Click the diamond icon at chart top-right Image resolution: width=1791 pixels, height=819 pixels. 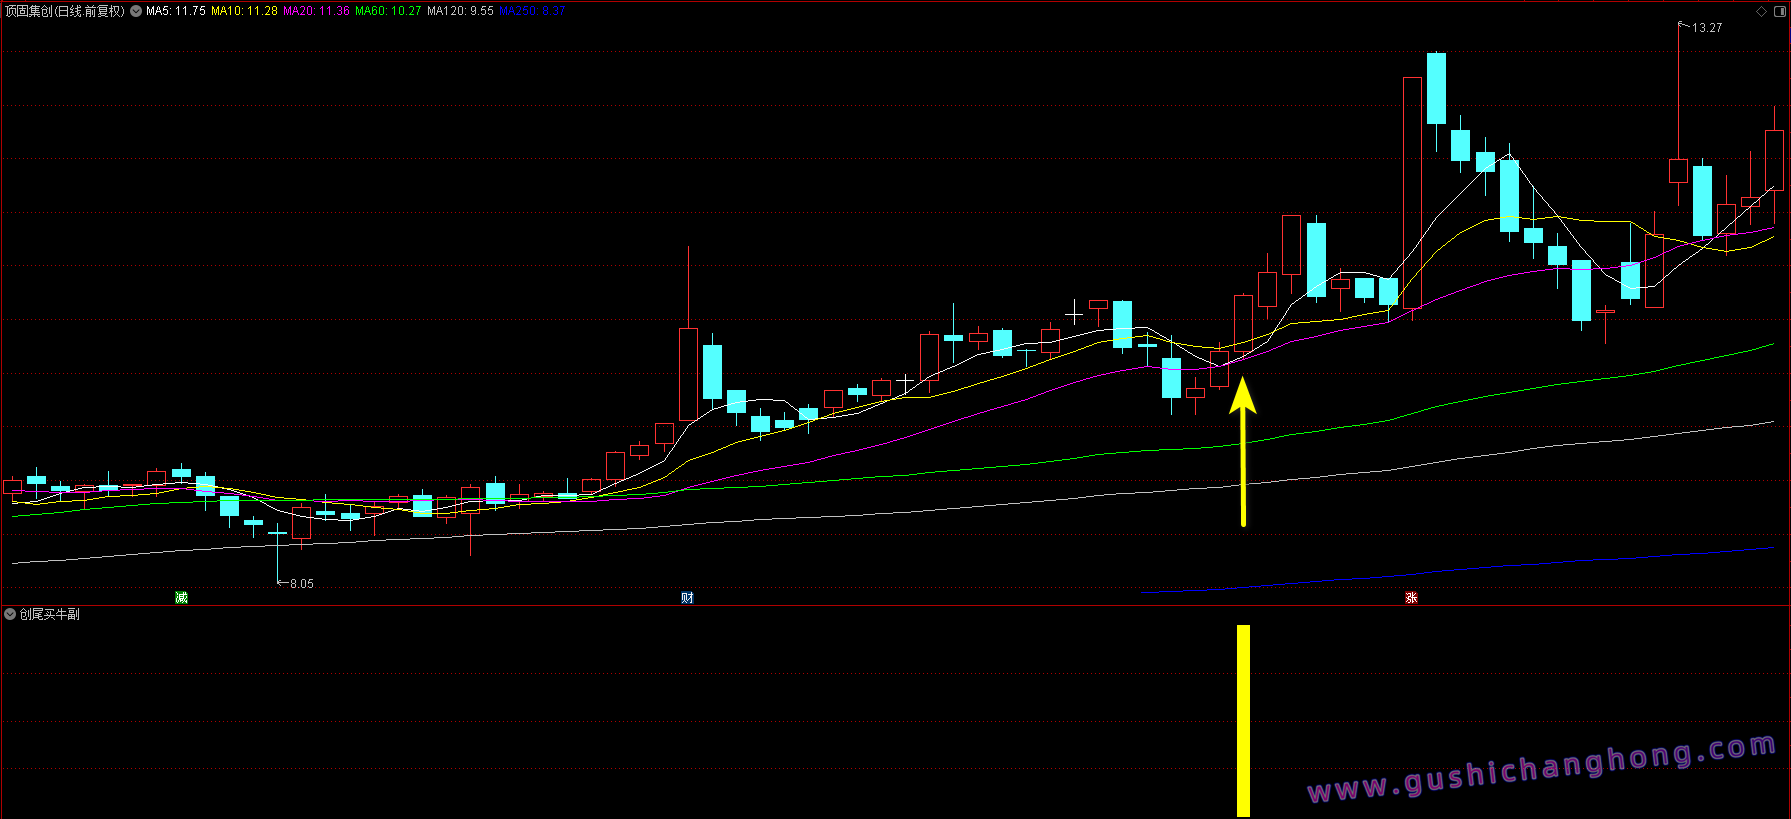point(1761,11)
